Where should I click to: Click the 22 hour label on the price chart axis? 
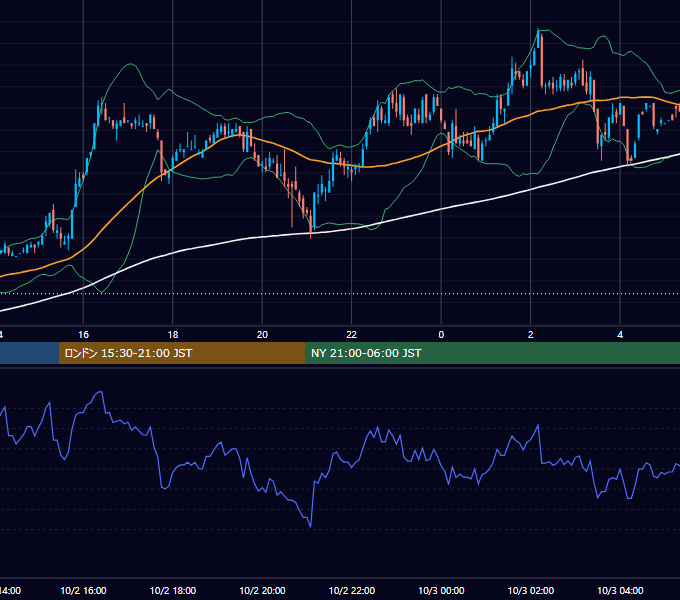(351, 335)
